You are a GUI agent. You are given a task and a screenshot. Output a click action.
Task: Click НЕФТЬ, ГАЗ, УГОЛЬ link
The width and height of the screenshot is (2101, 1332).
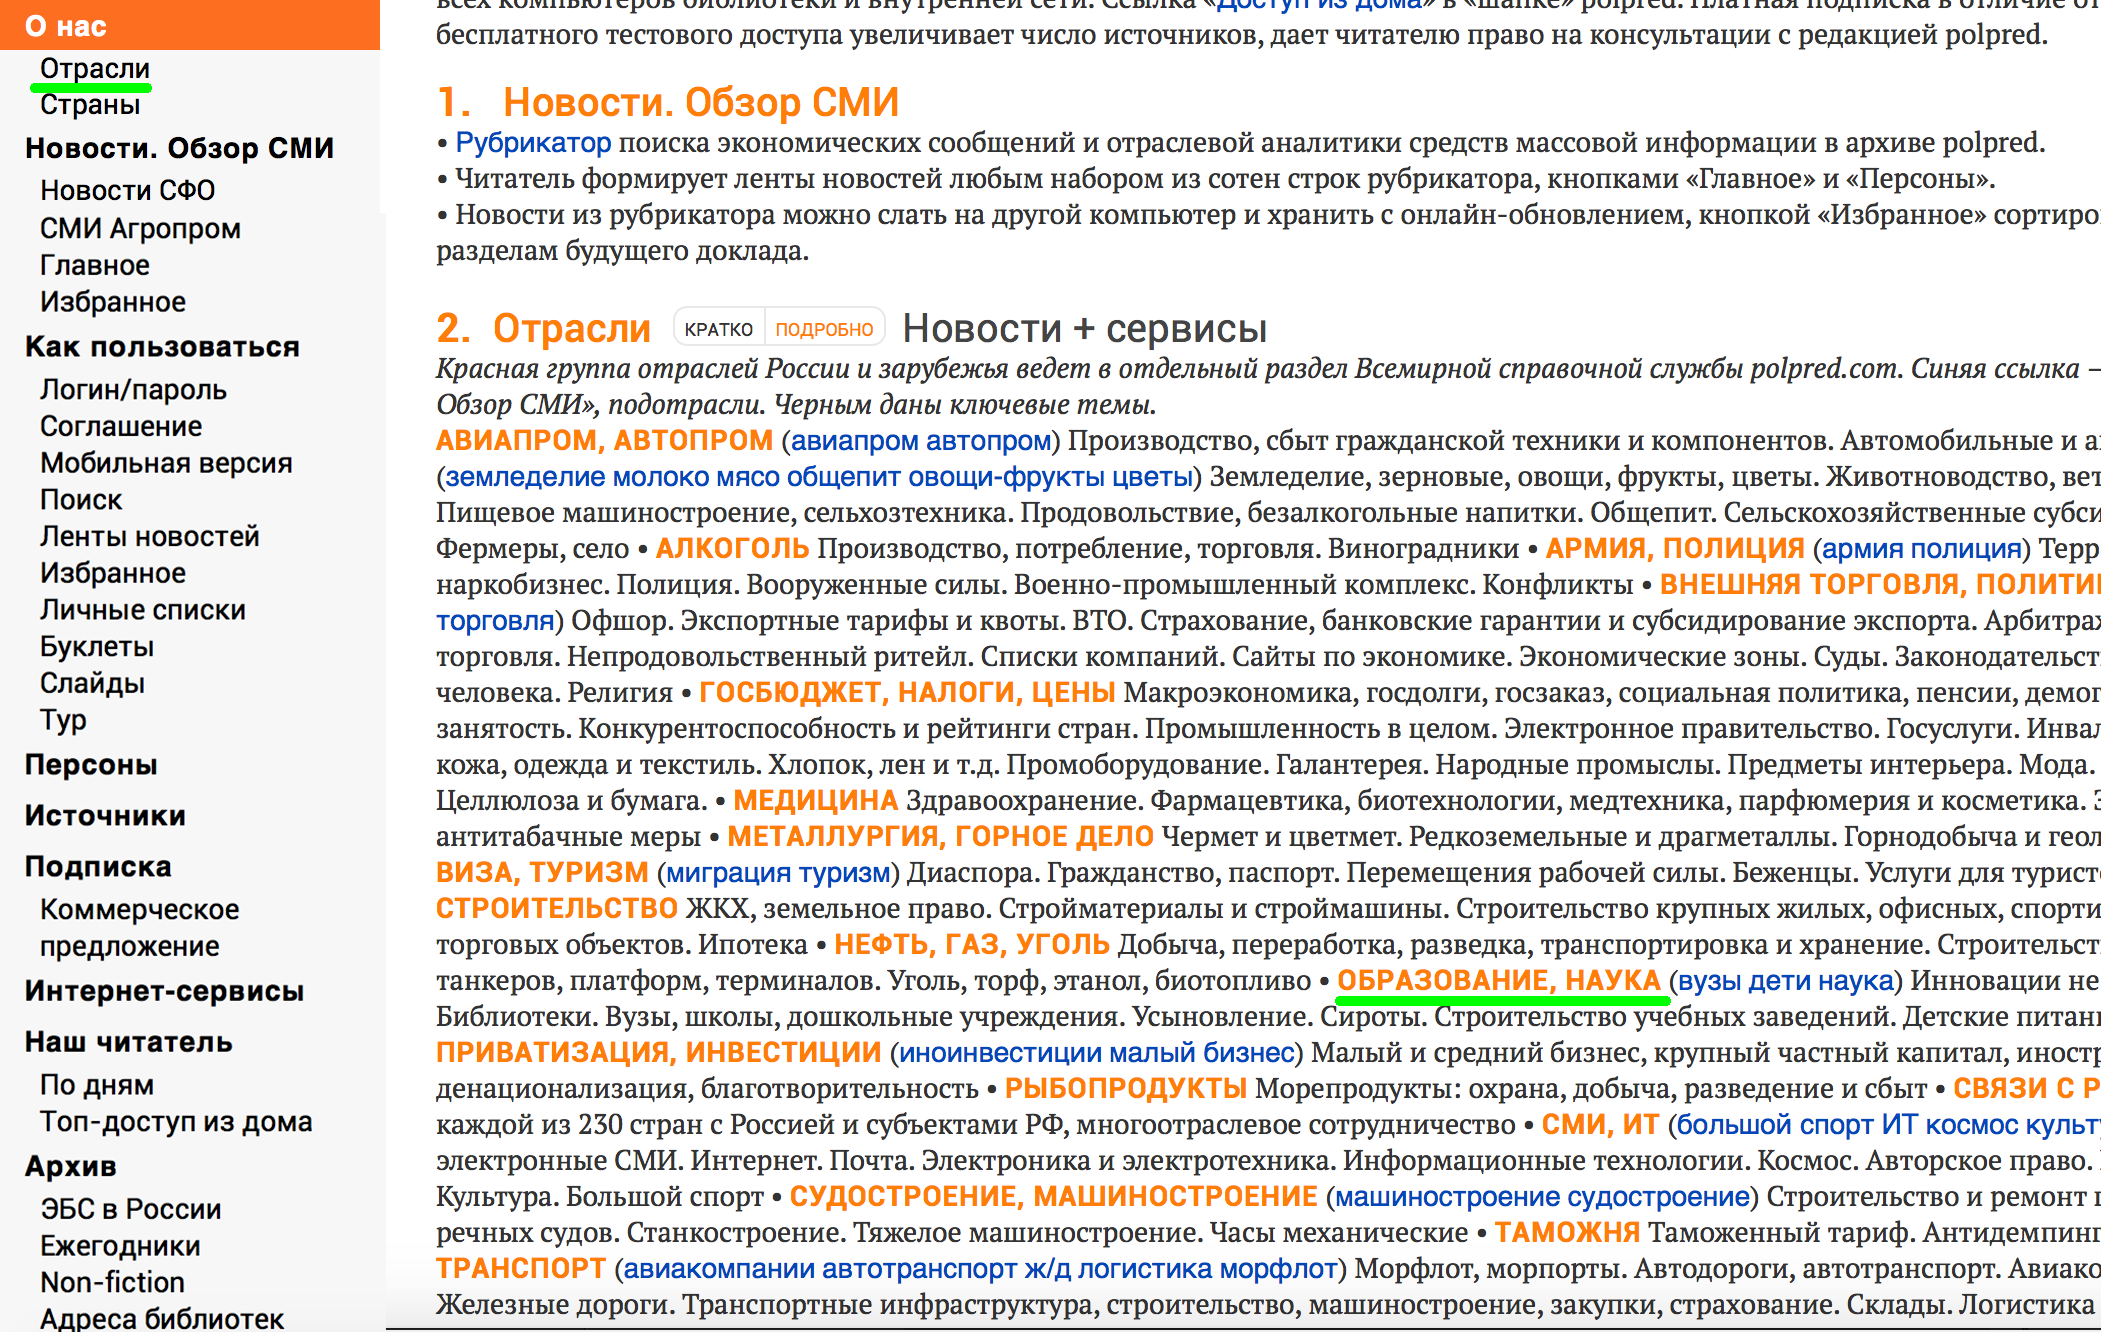point(971,945)
